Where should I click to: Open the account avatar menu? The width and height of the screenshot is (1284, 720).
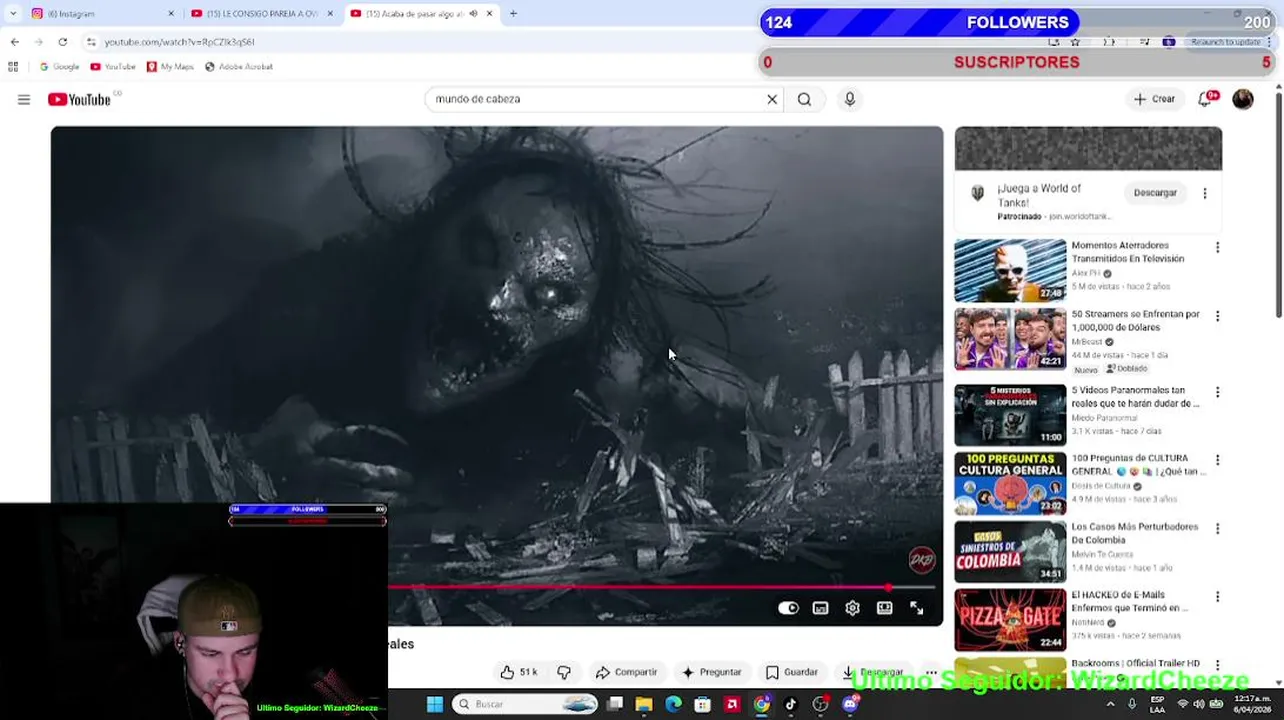pyautogui.click(x=1243, y=99)
